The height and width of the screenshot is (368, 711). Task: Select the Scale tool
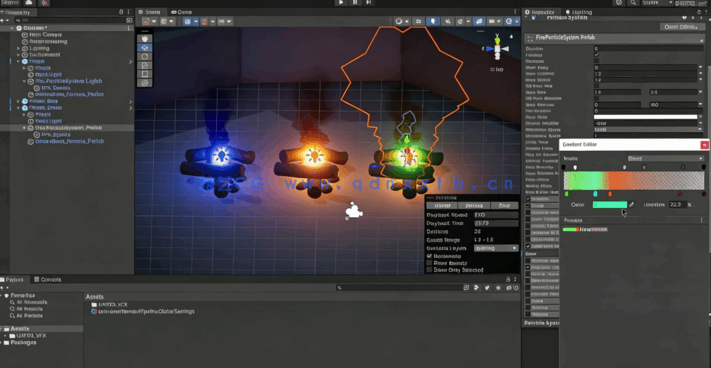coord(145,65)
